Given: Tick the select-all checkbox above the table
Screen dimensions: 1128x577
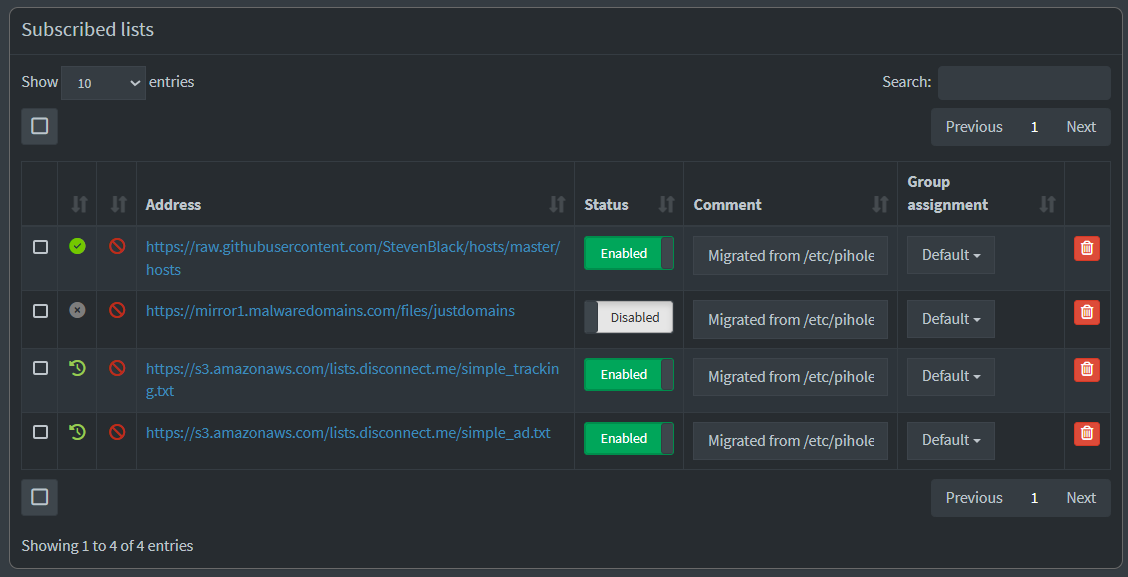Looking at the screenshot, I should [40, 126].
